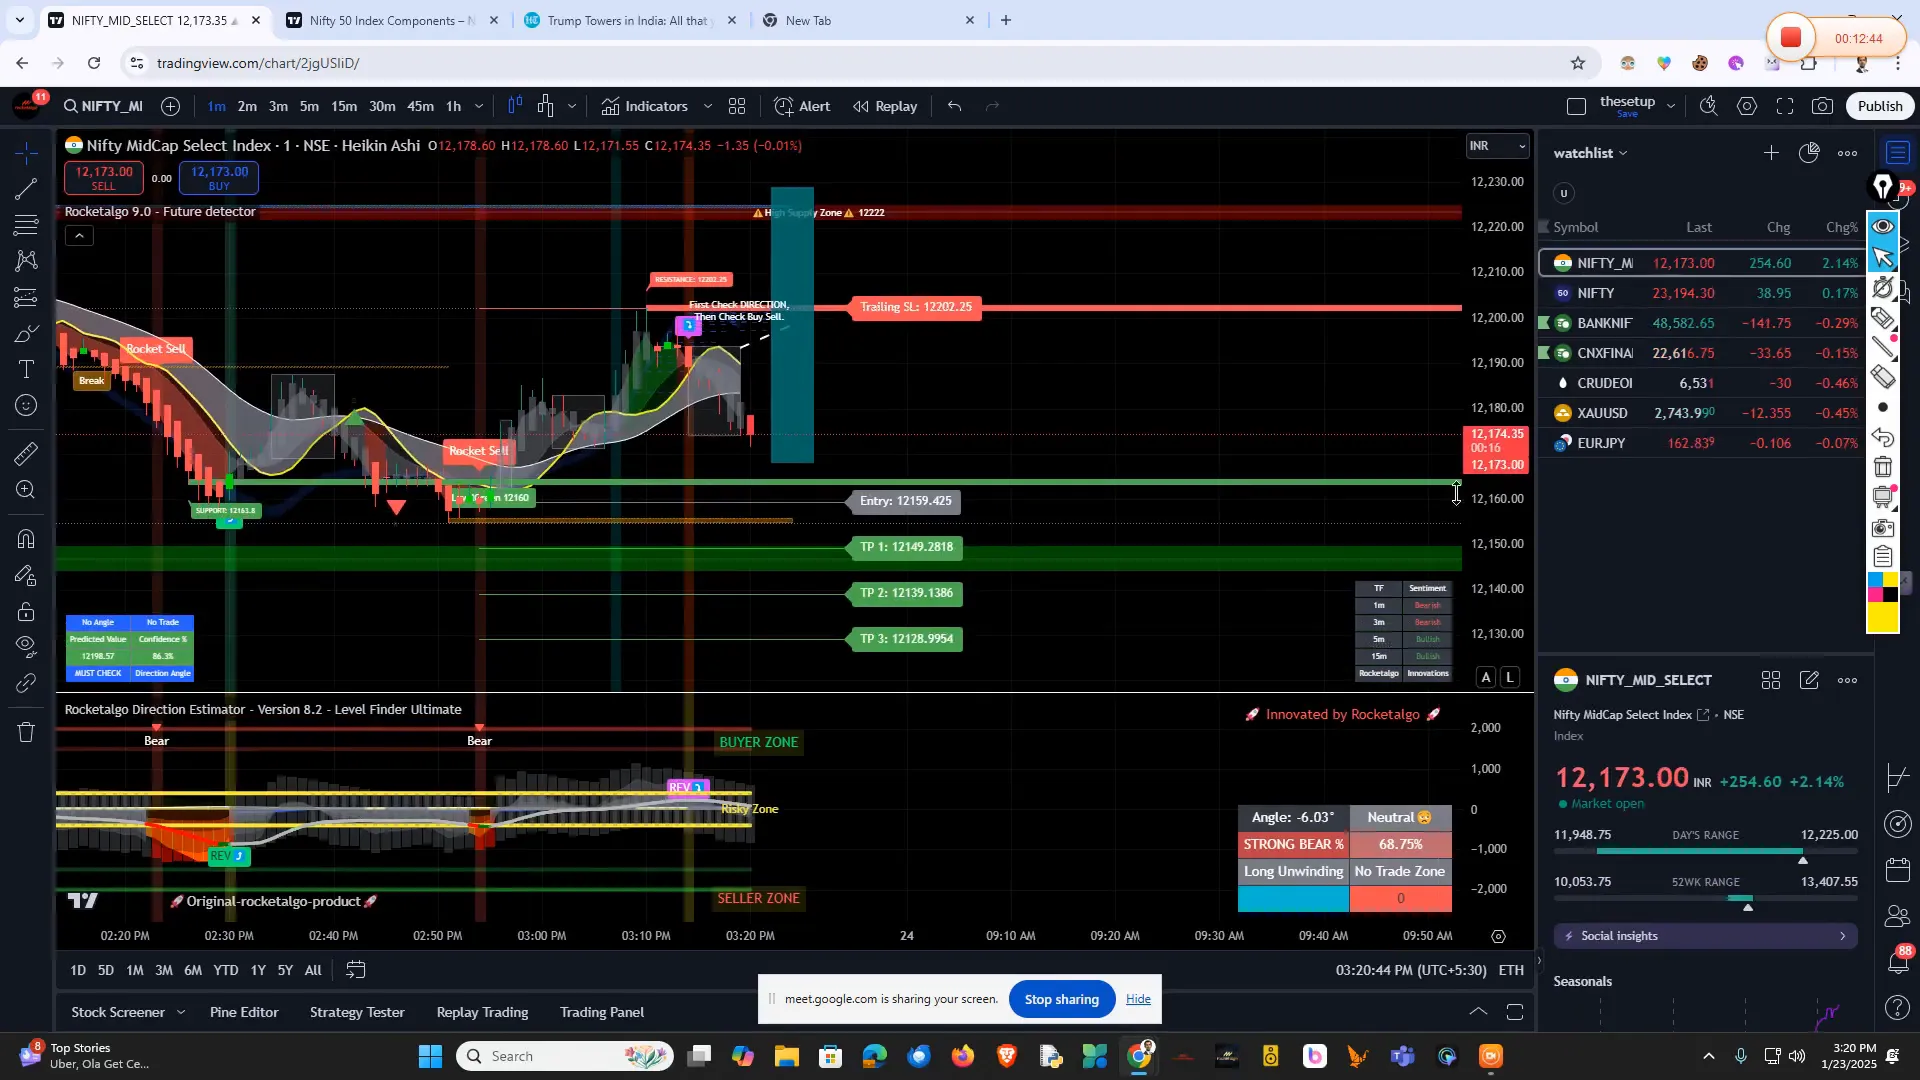Take a chart snapshot with the camera icon
The height and width of the screenshot is (1080, 1920).
(1822, 105)
